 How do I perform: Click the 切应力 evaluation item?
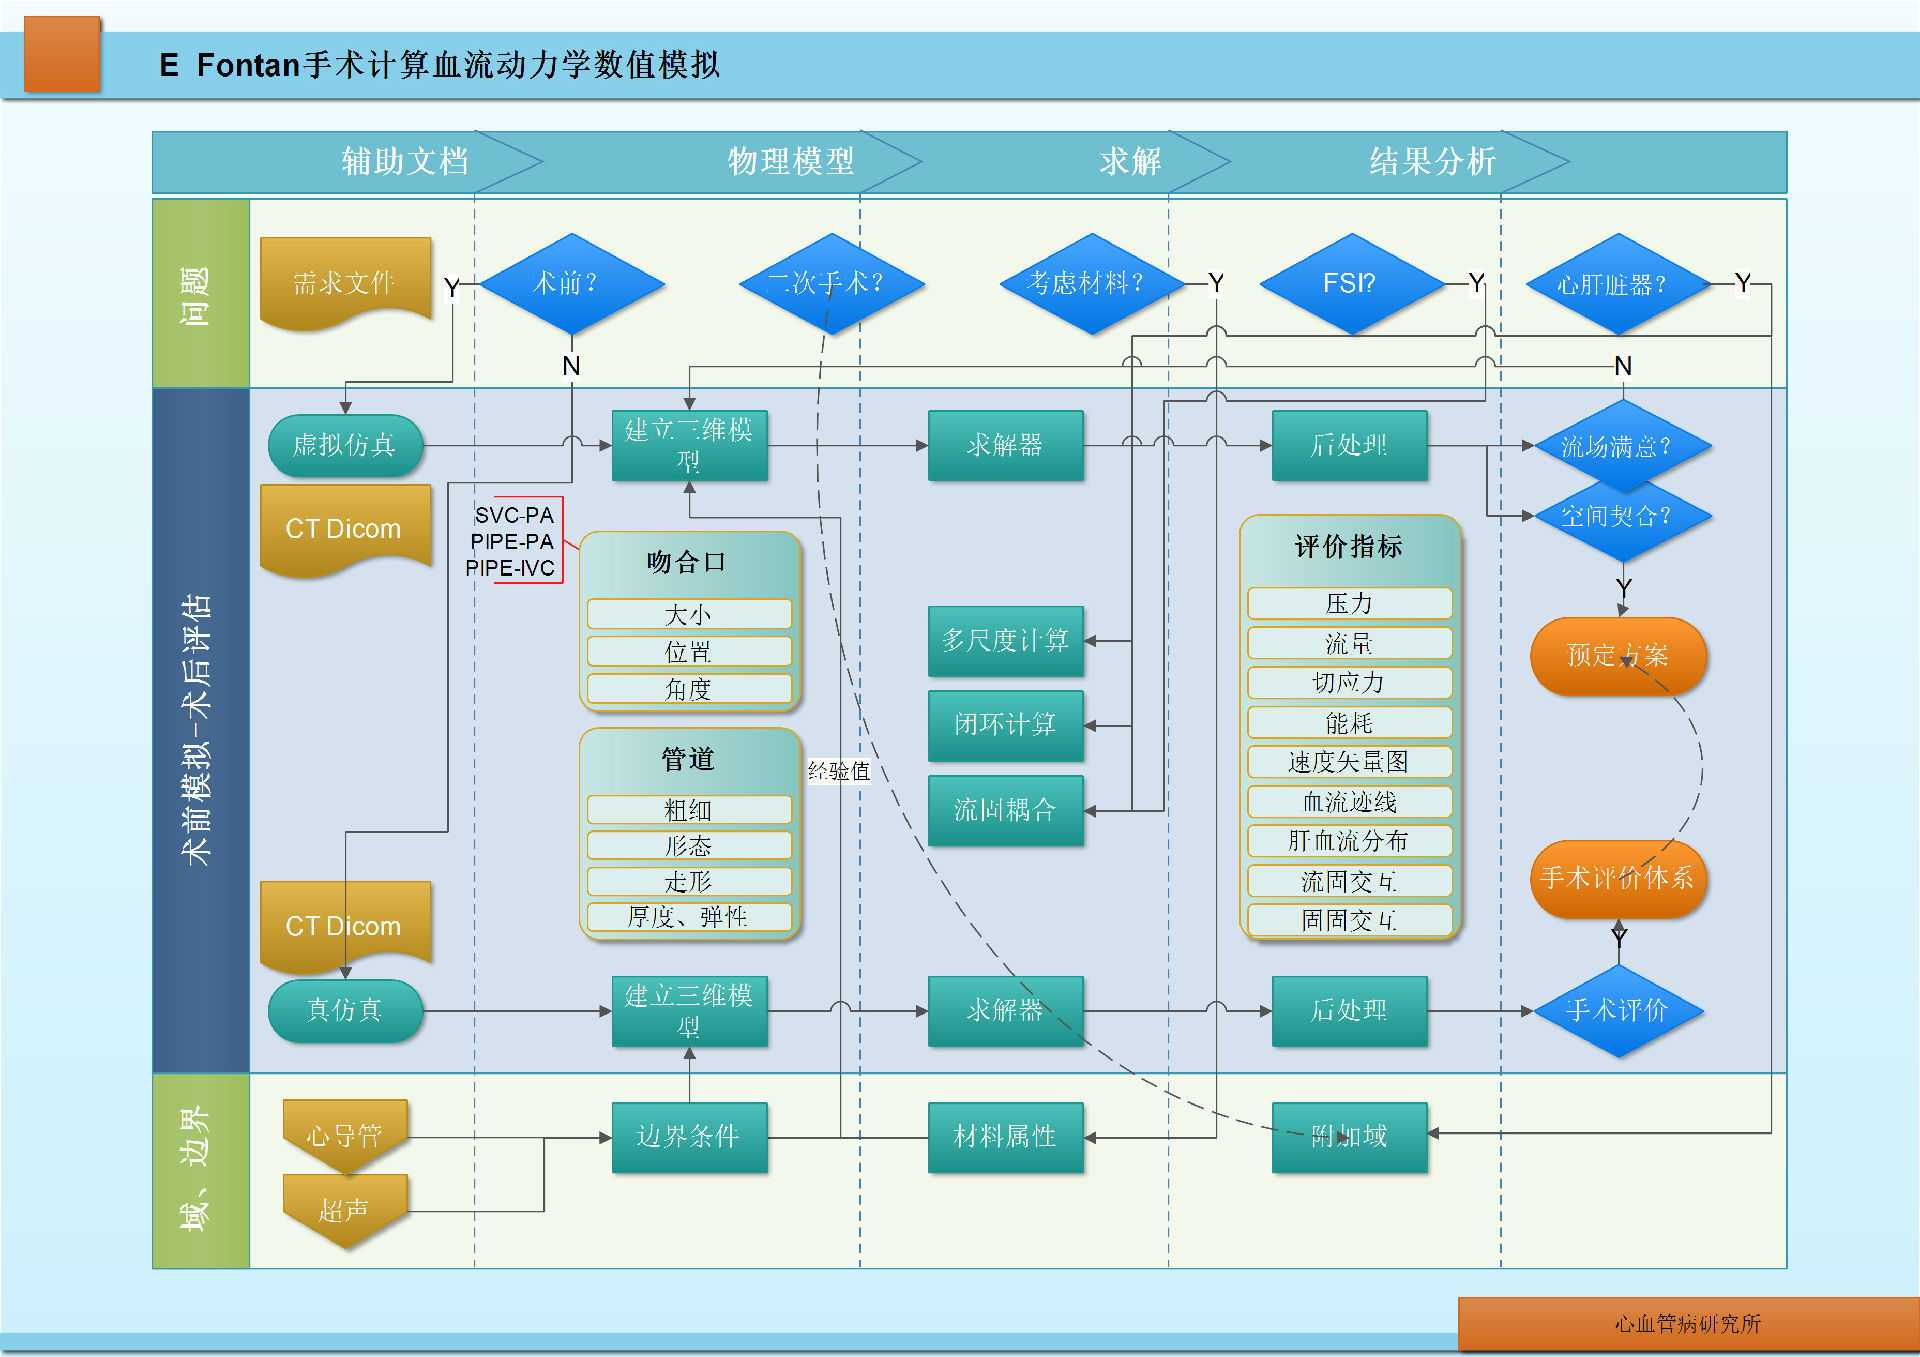(1349, 683)
